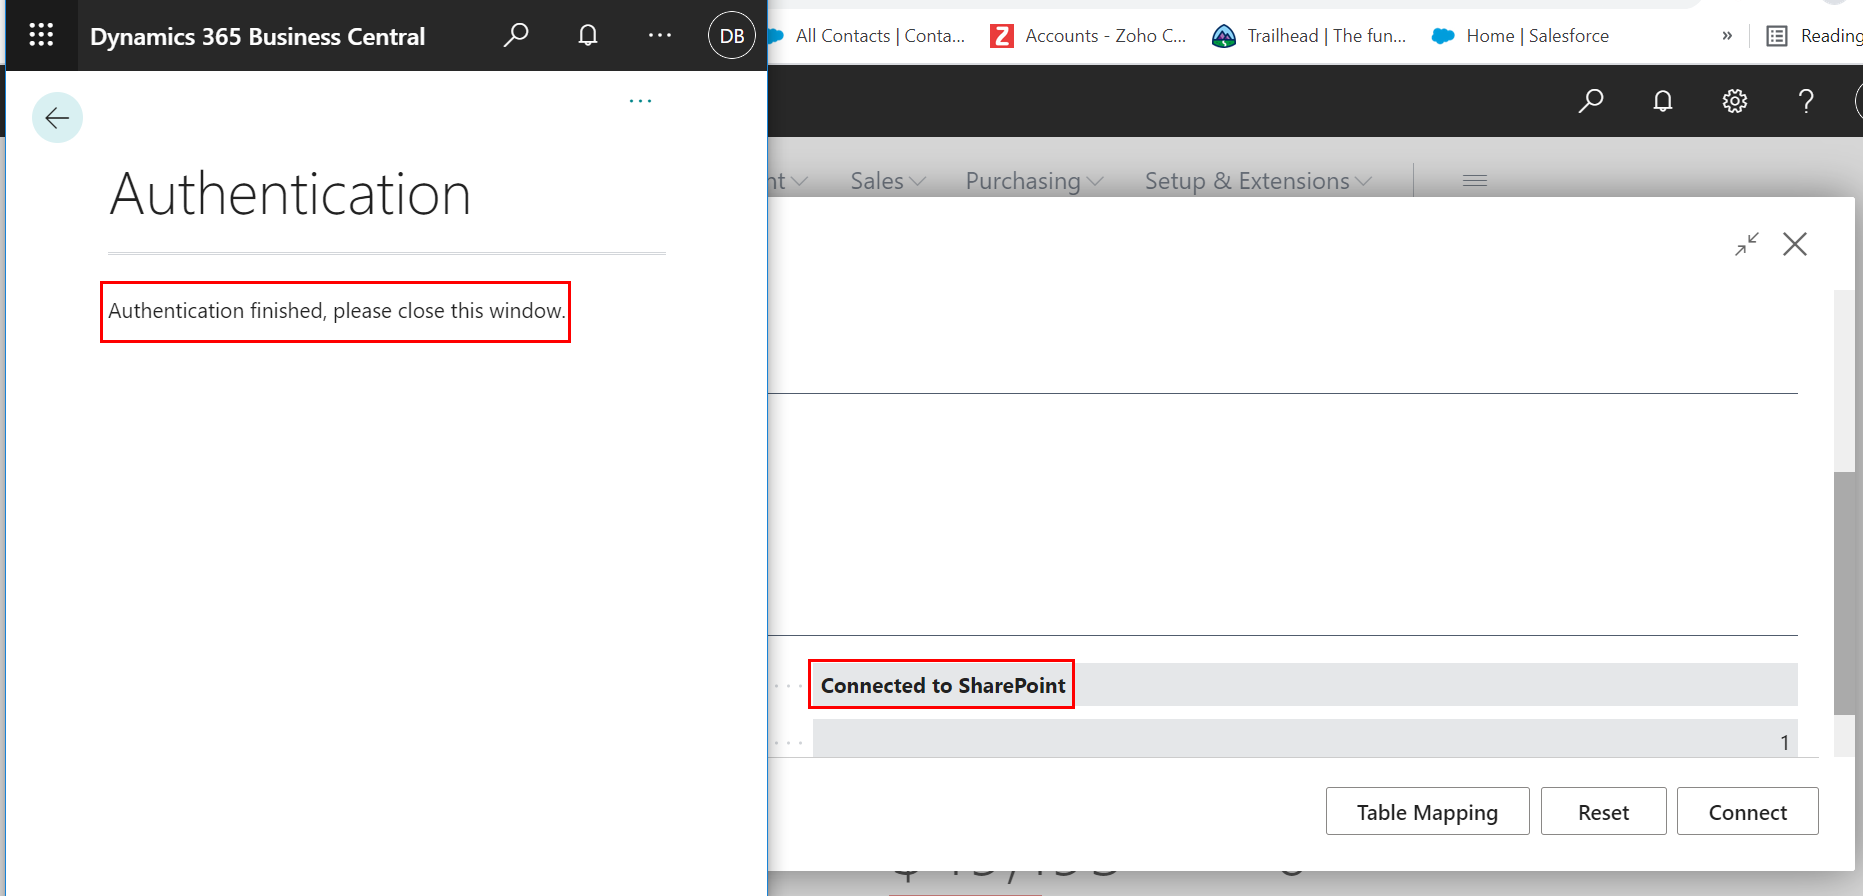Open the DB user account avatar
Screen dimensions: 1863x896
(x=732, y=35)
